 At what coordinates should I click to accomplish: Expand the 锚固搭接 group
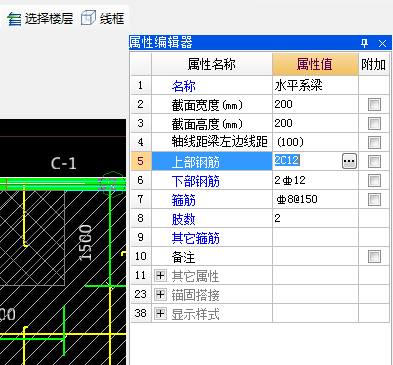point(160,295)
